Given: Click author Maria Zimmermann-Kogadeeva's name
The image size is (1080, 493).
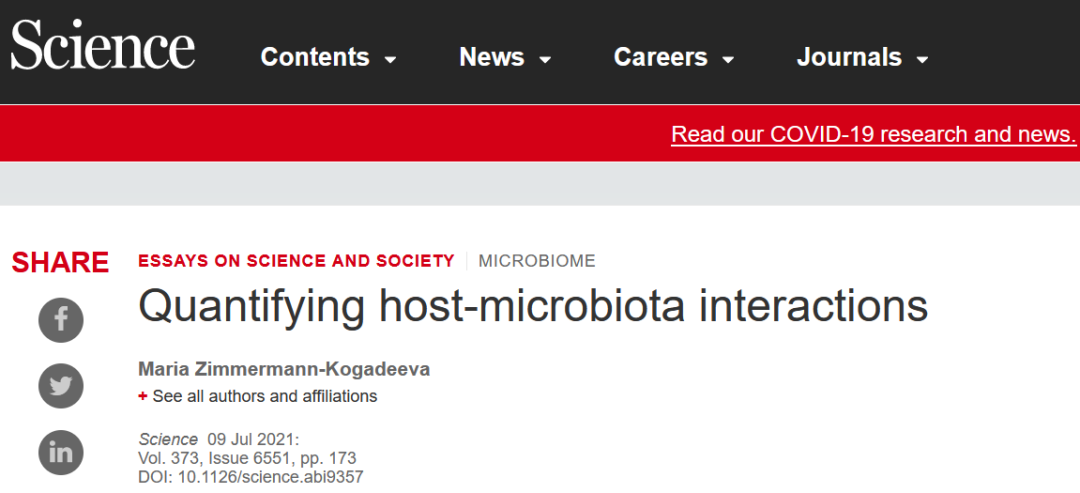Looking at the screenshot, I should 284,369.
